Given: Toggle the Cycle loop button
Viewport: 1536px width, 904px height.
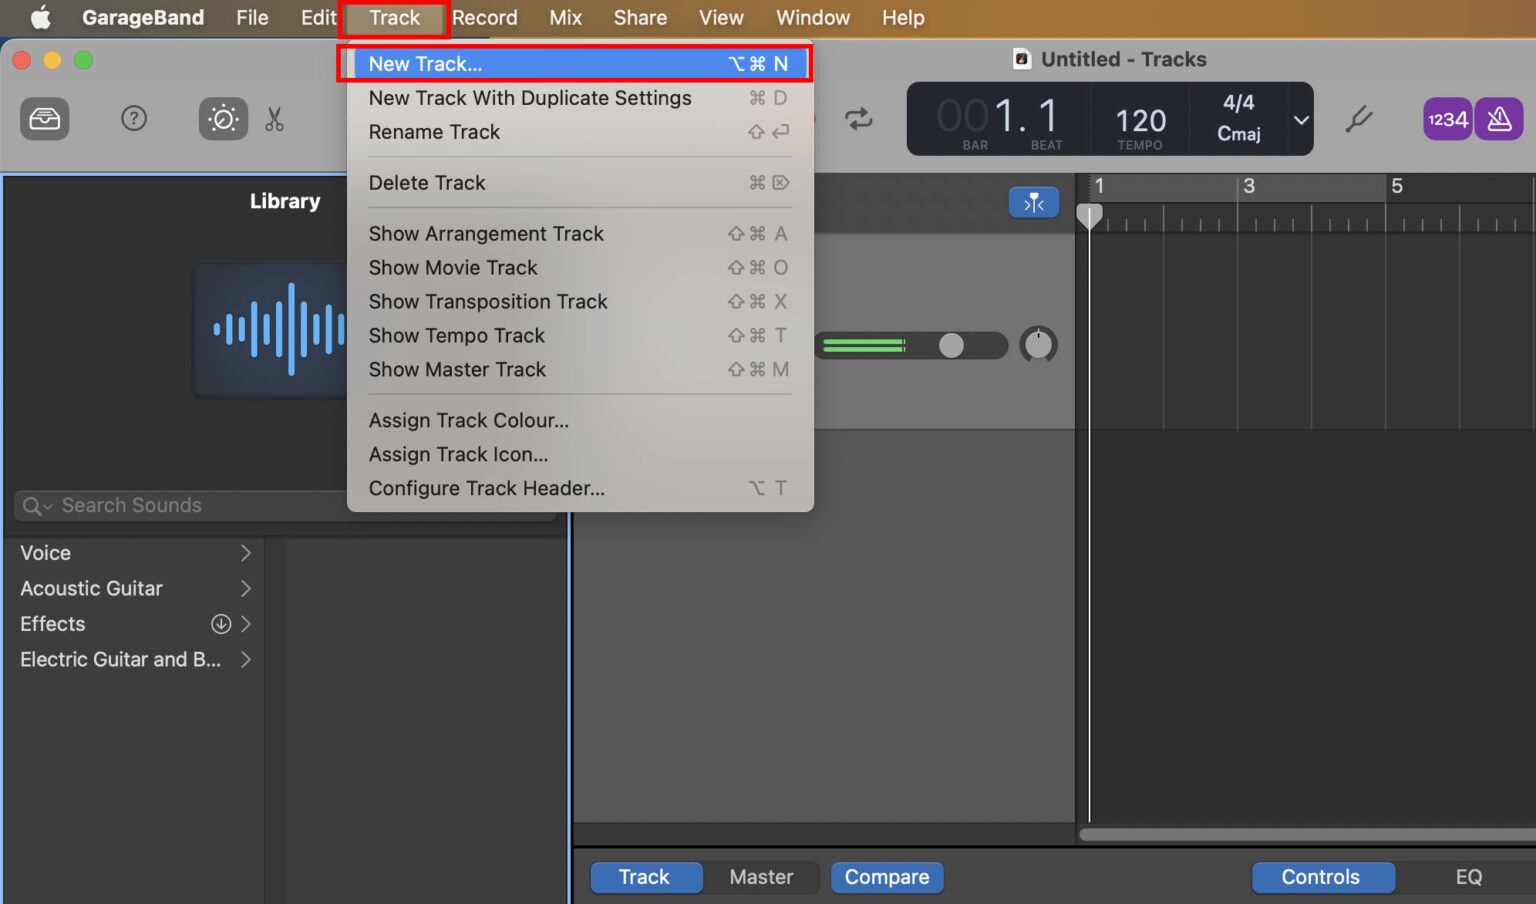Looking at the screenshot, I should [859, 119].
